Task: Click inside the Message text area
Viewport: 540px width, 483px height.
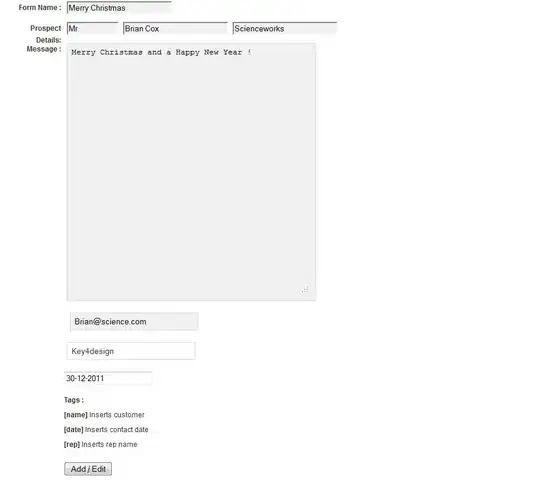Action: (191, 172)
